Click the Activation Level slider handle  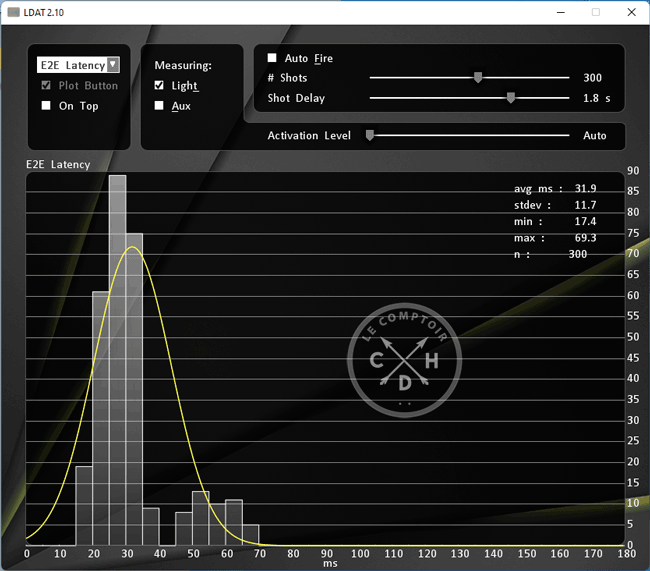coord(370,135)
